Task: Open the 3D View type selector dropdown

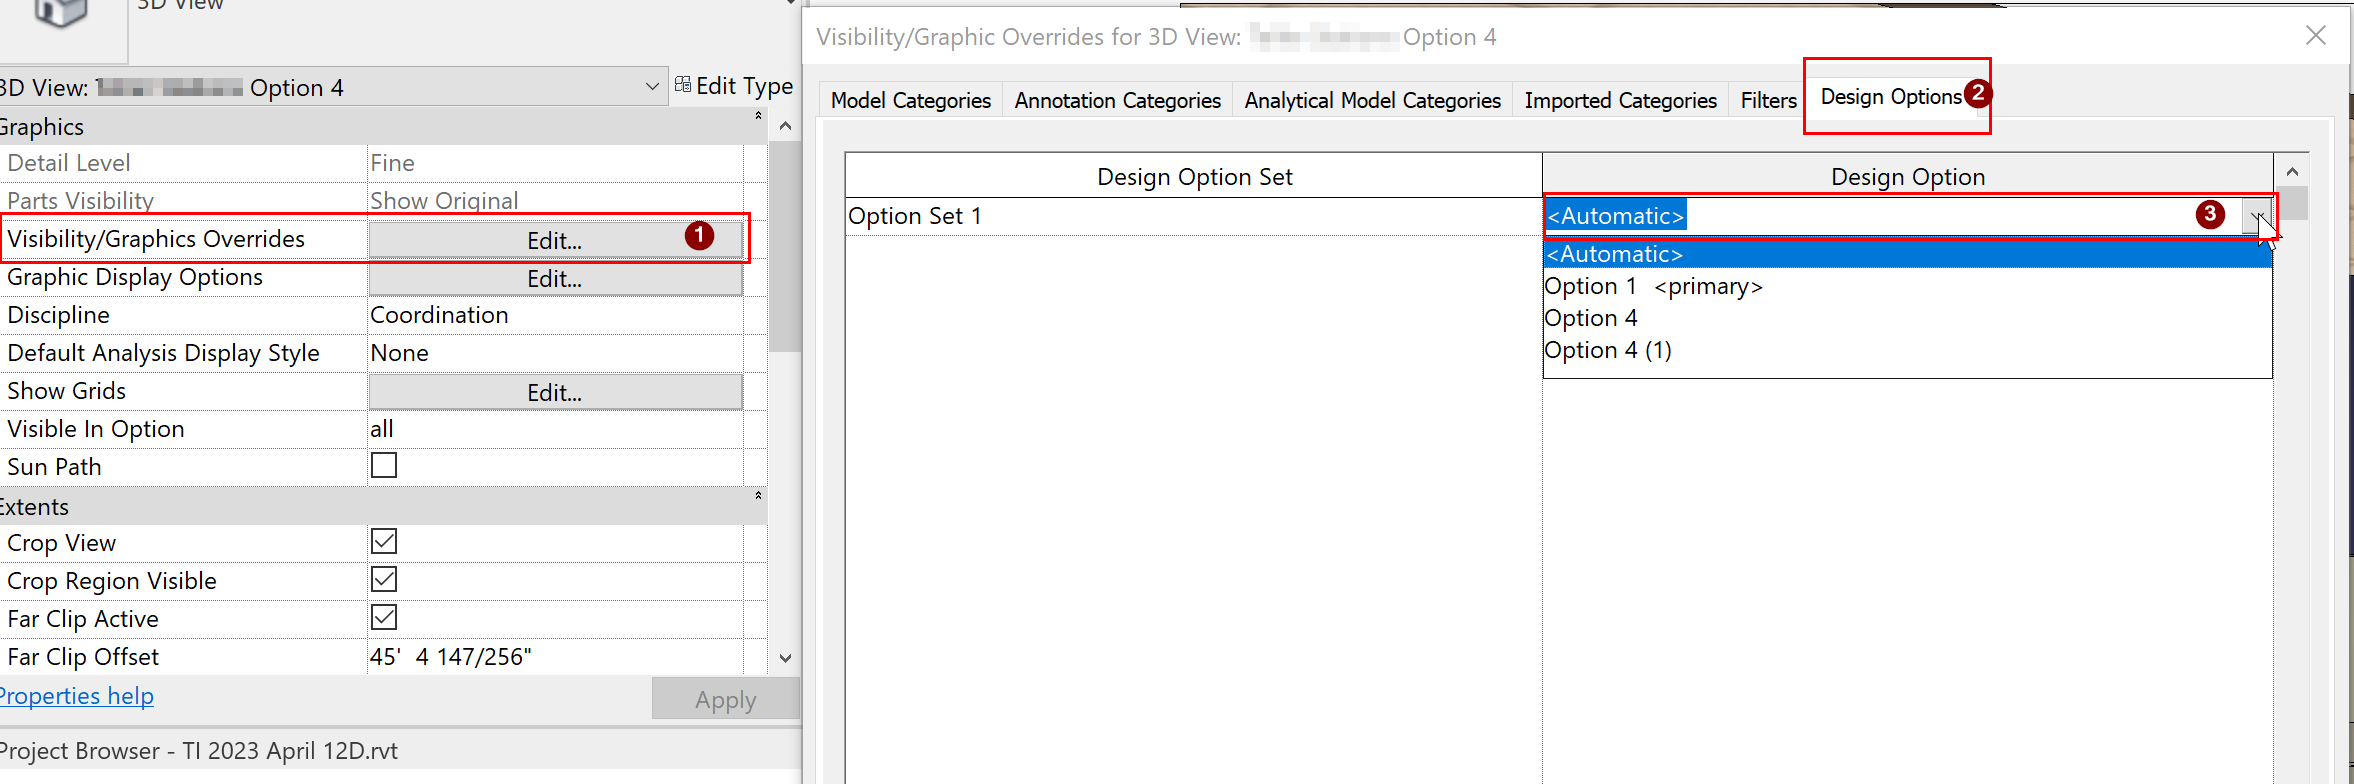Action: coord(651,87)
